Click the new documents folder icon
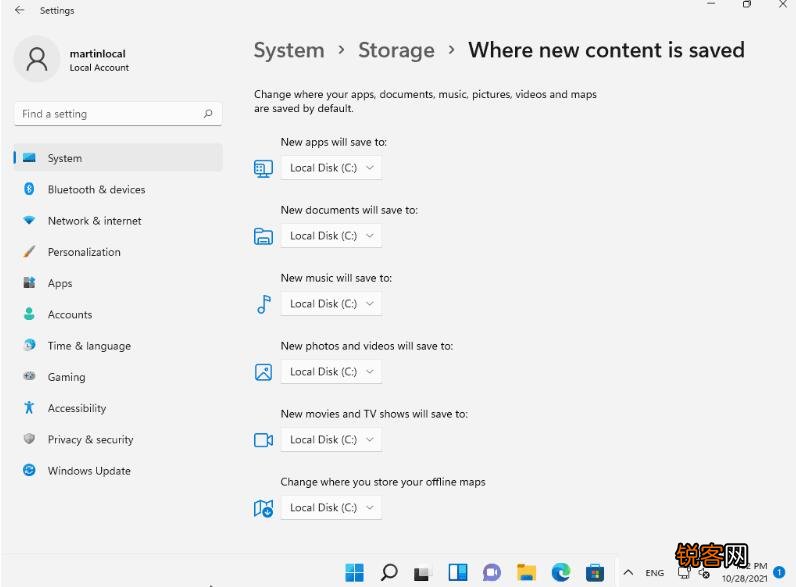796x587 pixels. pyautogui.click(x=263, y=237)
